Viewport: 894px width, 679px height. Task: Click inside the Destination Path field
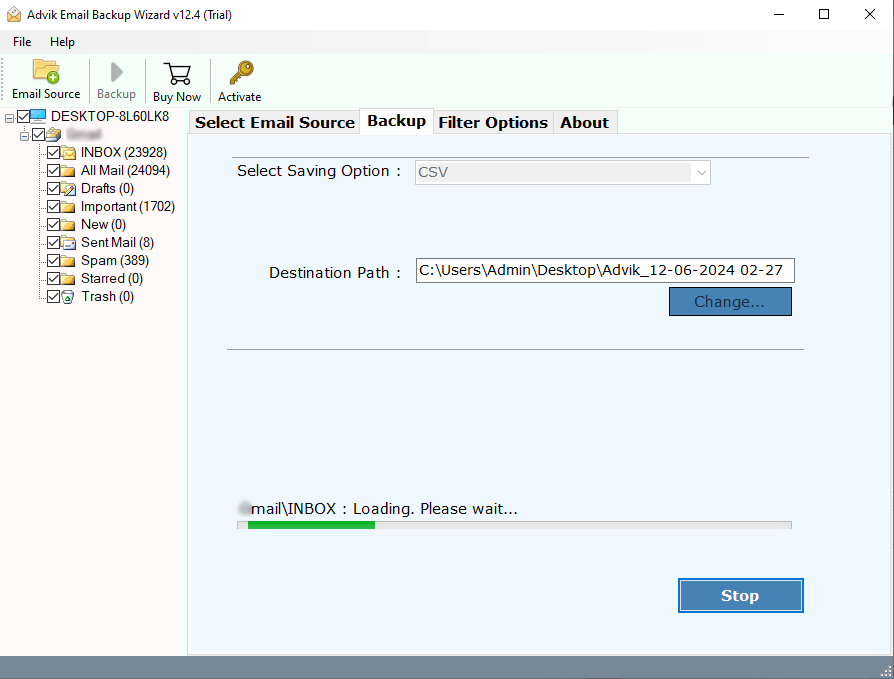[605, 270]
